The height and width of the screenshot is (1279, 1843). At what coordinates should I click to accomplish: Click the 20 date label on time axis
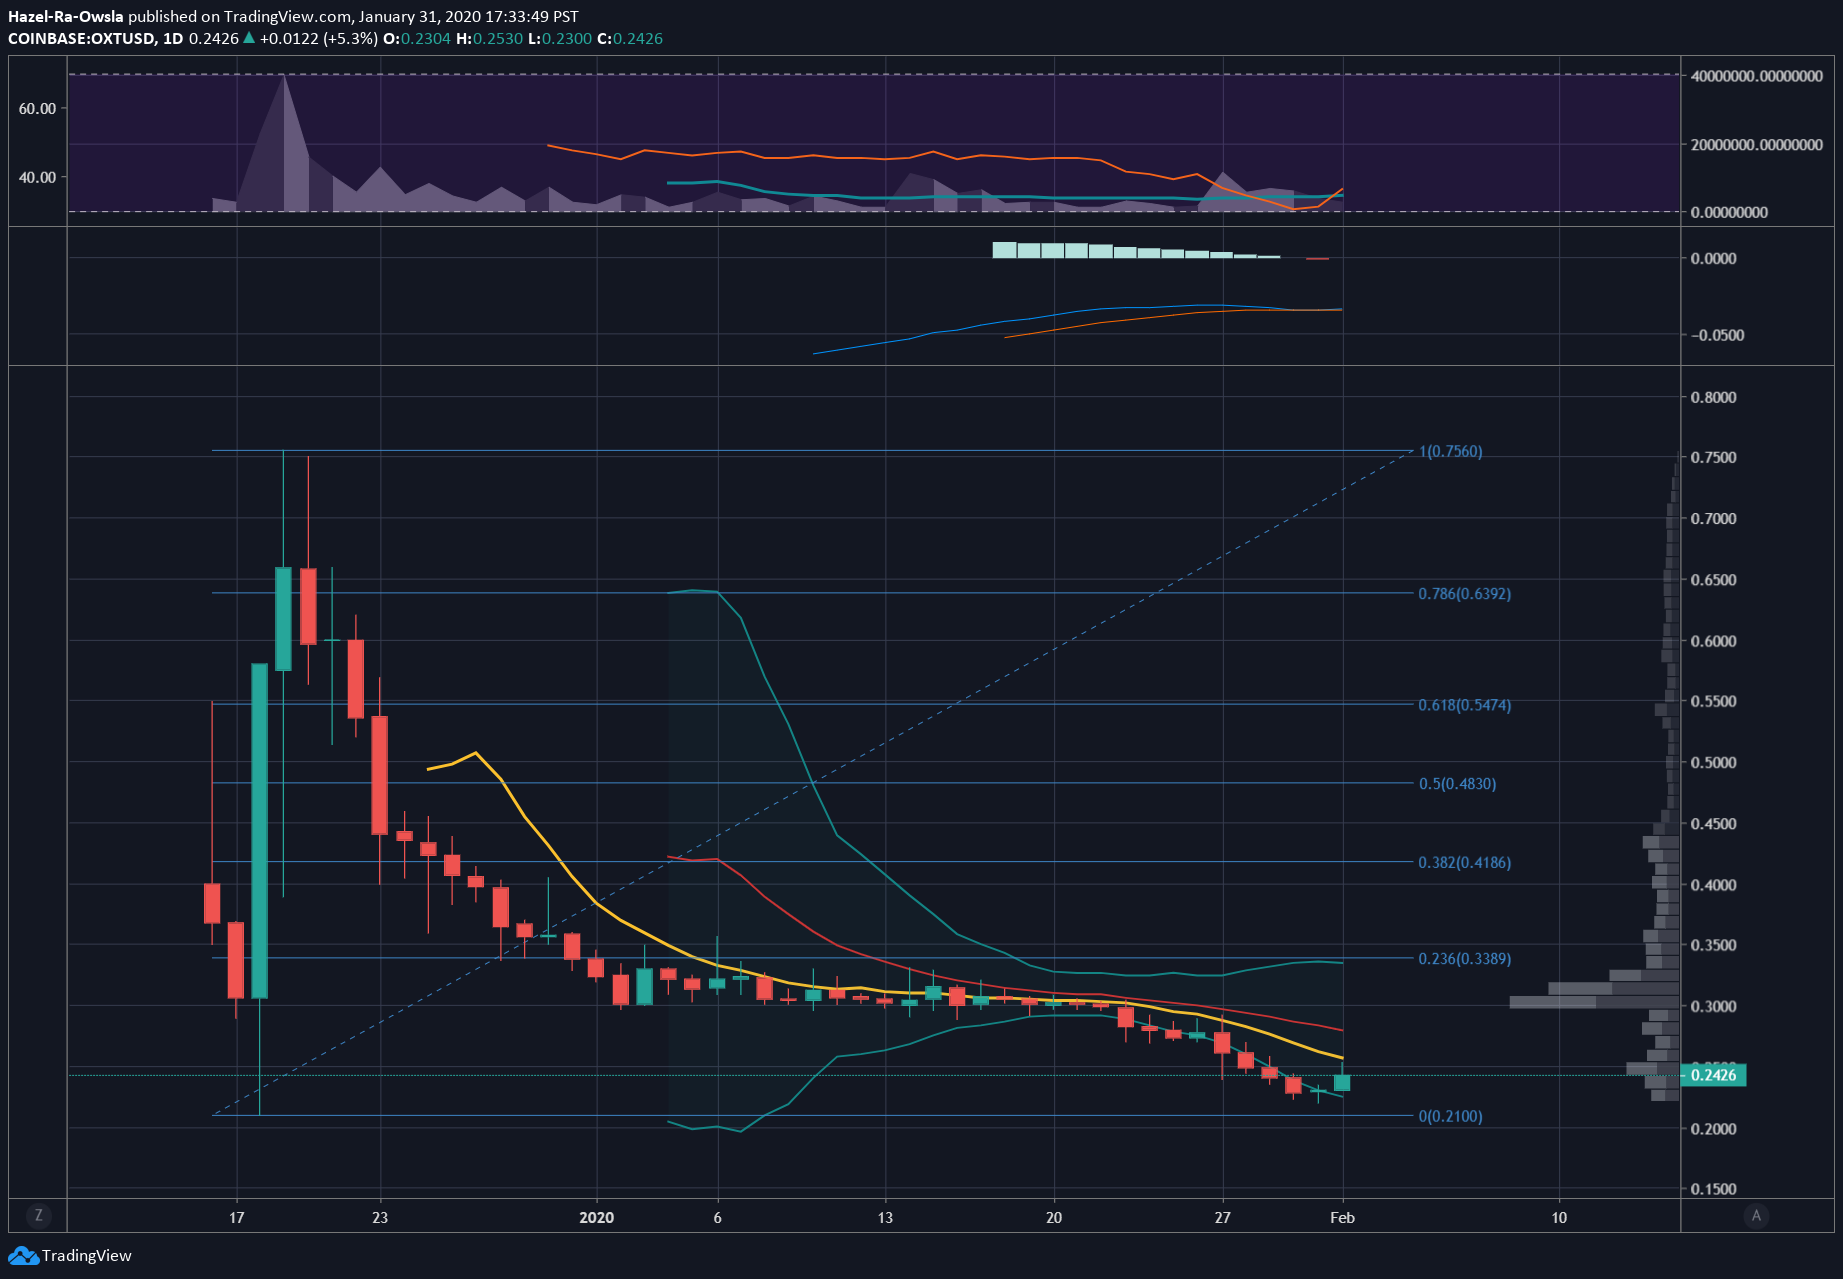tap(1054, 1217)
